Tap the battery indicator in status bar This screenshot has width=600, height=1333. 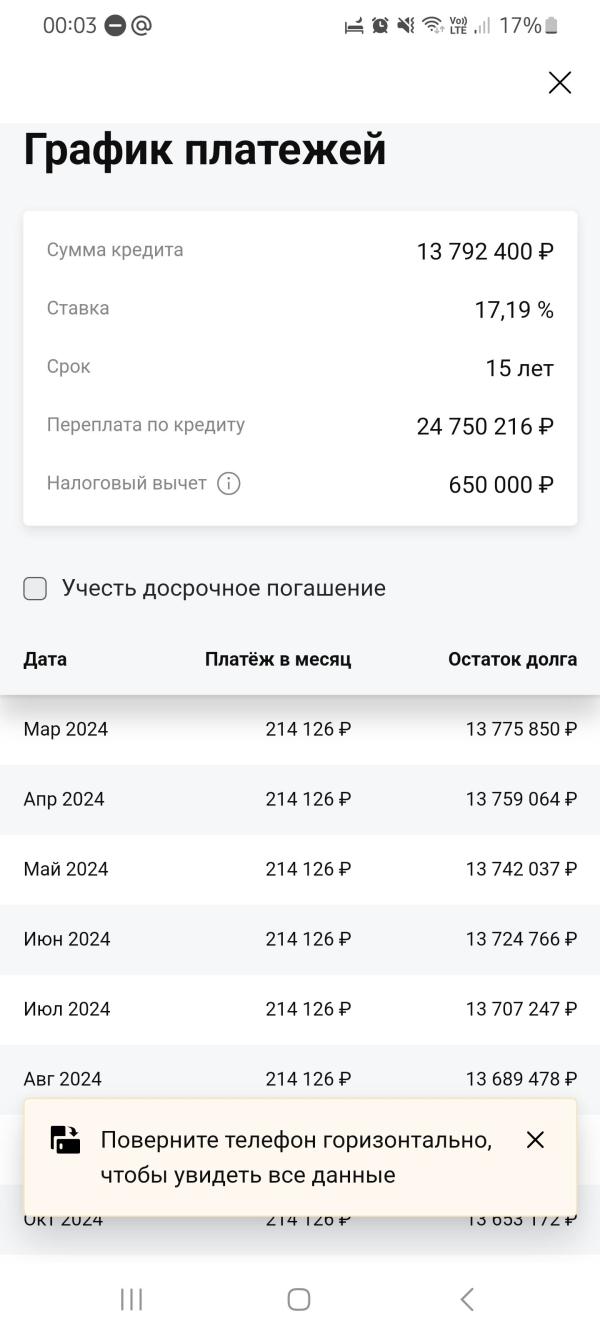pos(551,27)
